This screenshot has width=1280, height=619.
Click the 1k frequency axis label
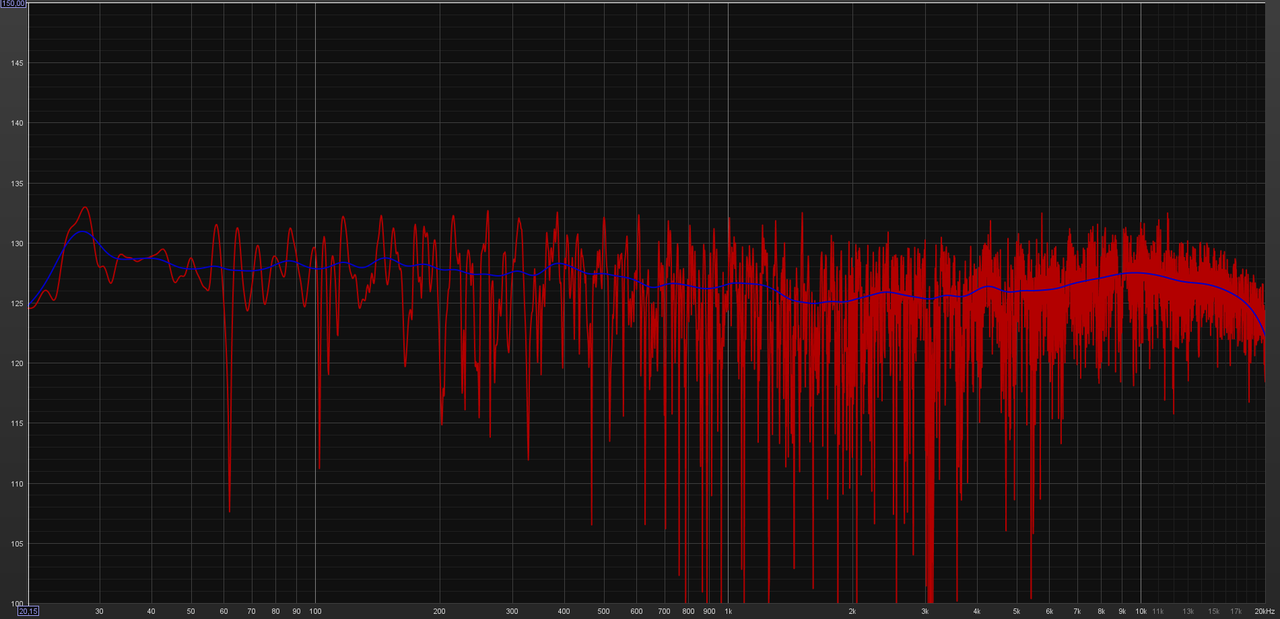[x=728, y=611]
